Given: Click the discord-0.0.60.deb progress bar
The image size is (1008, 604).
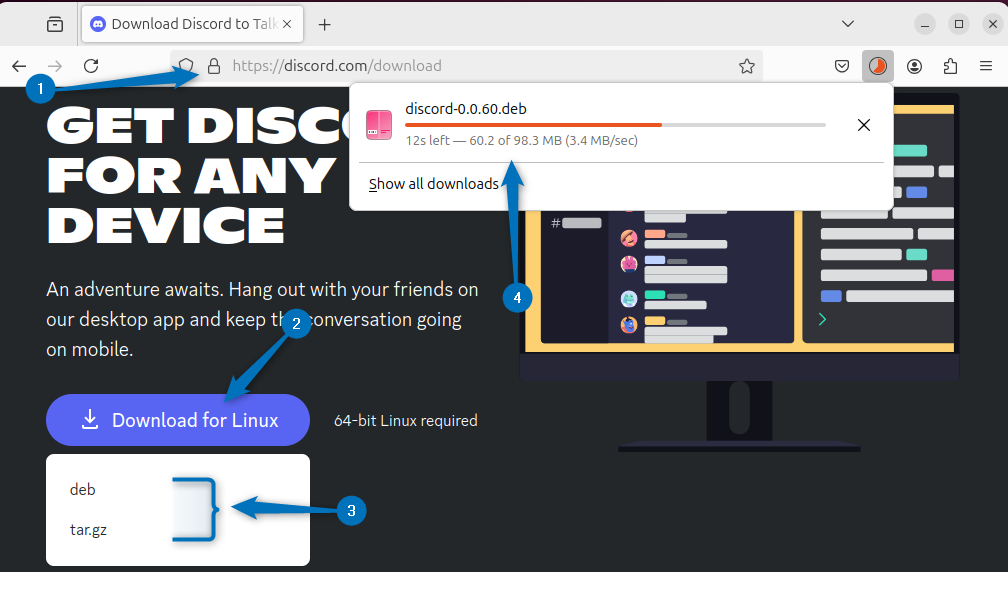Looking at the screenshot, I should (615, 124).
